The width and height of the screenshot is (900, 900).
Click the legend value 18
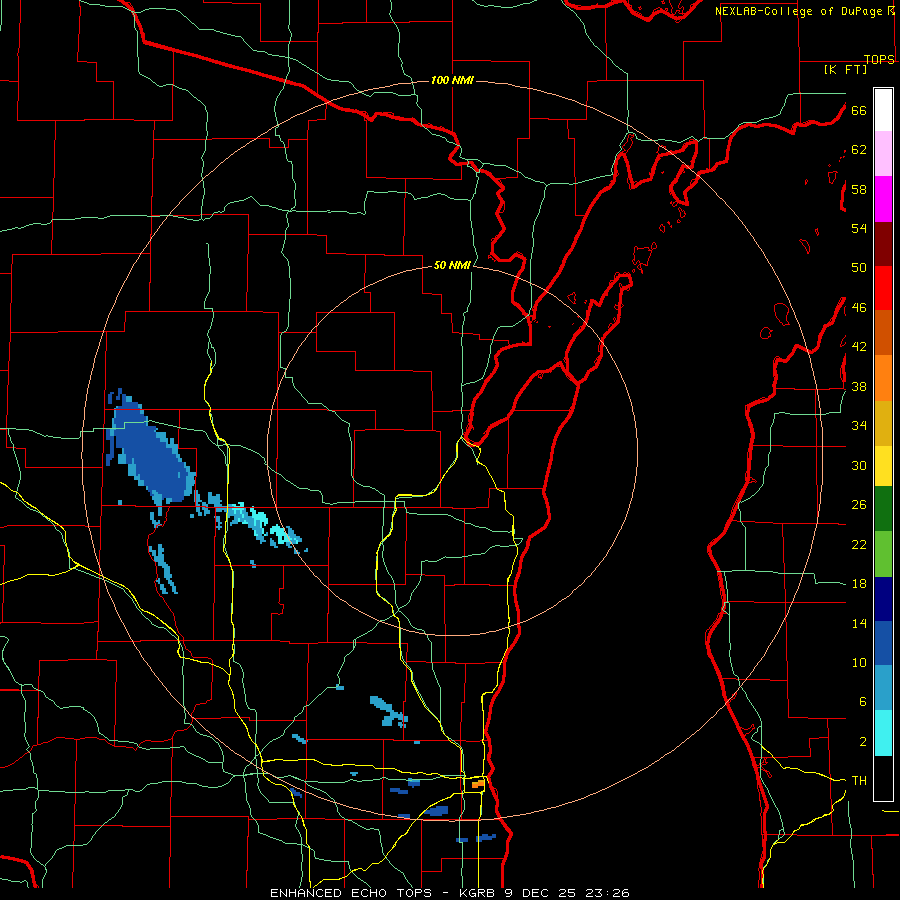point(859,584)
